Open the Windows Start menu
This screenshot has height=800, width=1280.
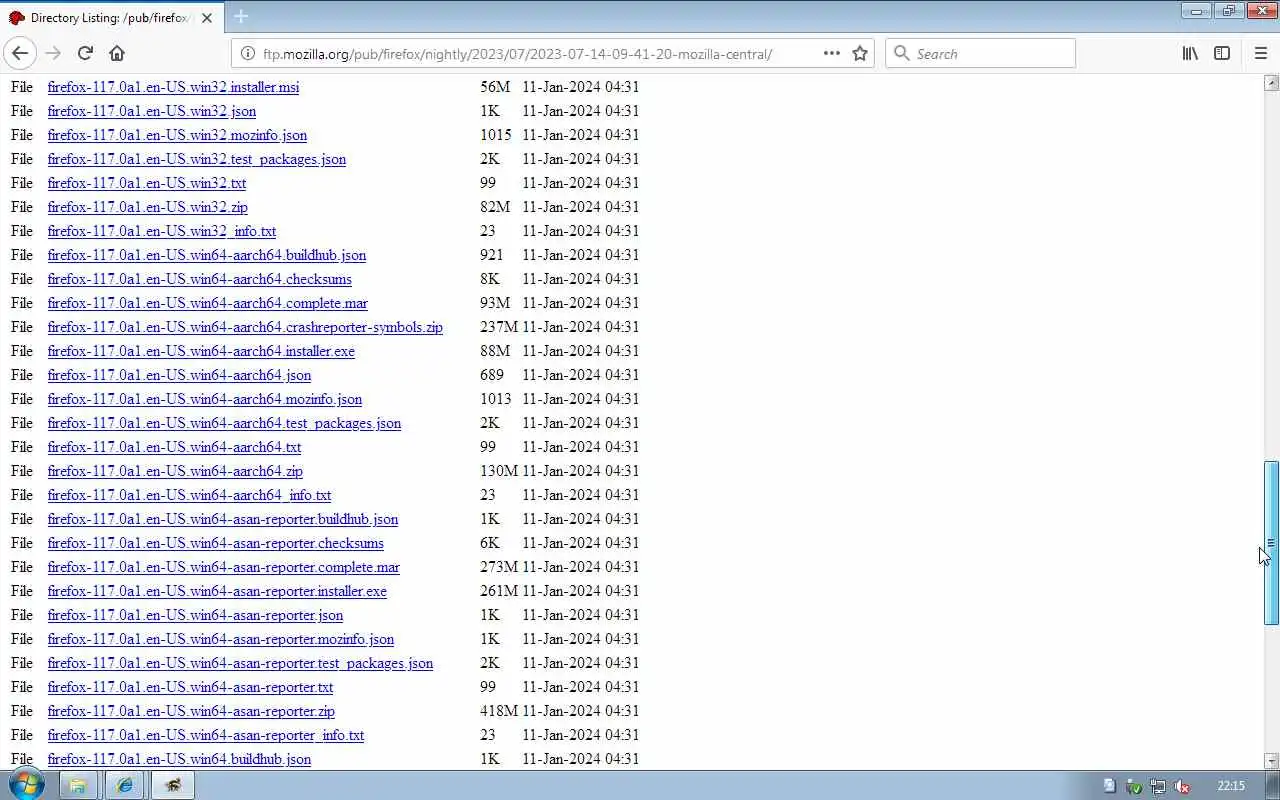coord(27,784)
